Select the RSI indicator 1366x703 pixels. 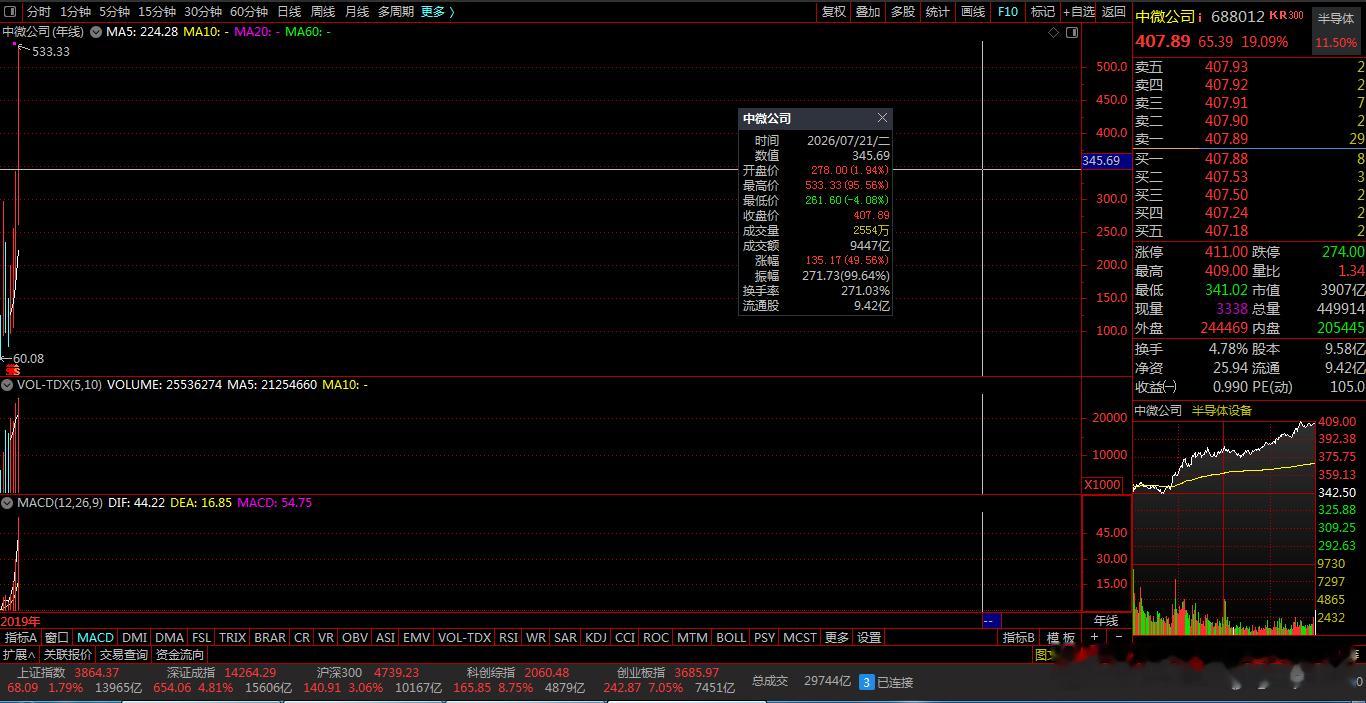[x=508, y=637]
